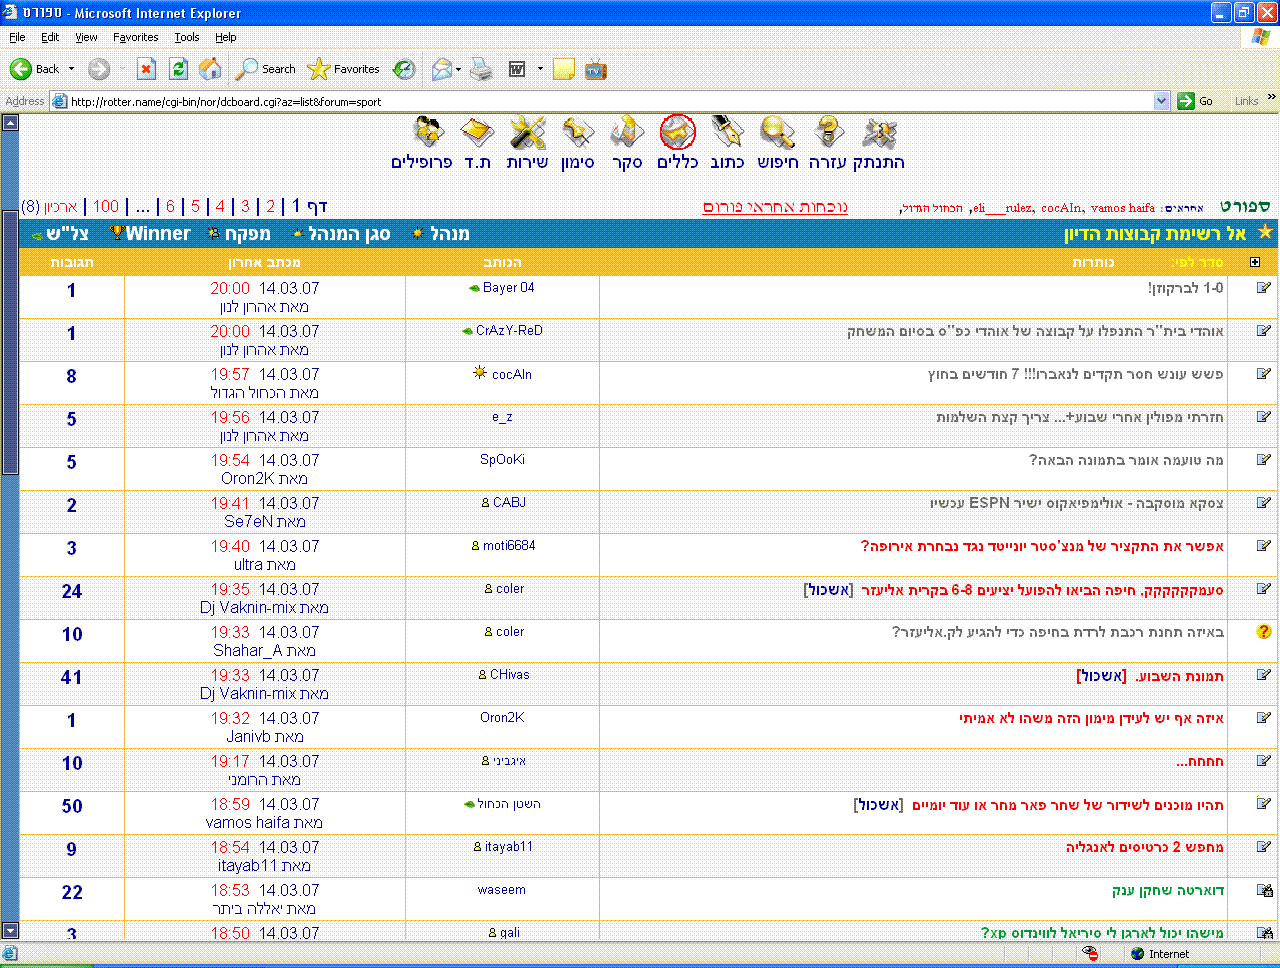The height and width of the screenshot is (968, 1280).
Task: Open the Back button history dropdown arrow
Action: (71, 69)
